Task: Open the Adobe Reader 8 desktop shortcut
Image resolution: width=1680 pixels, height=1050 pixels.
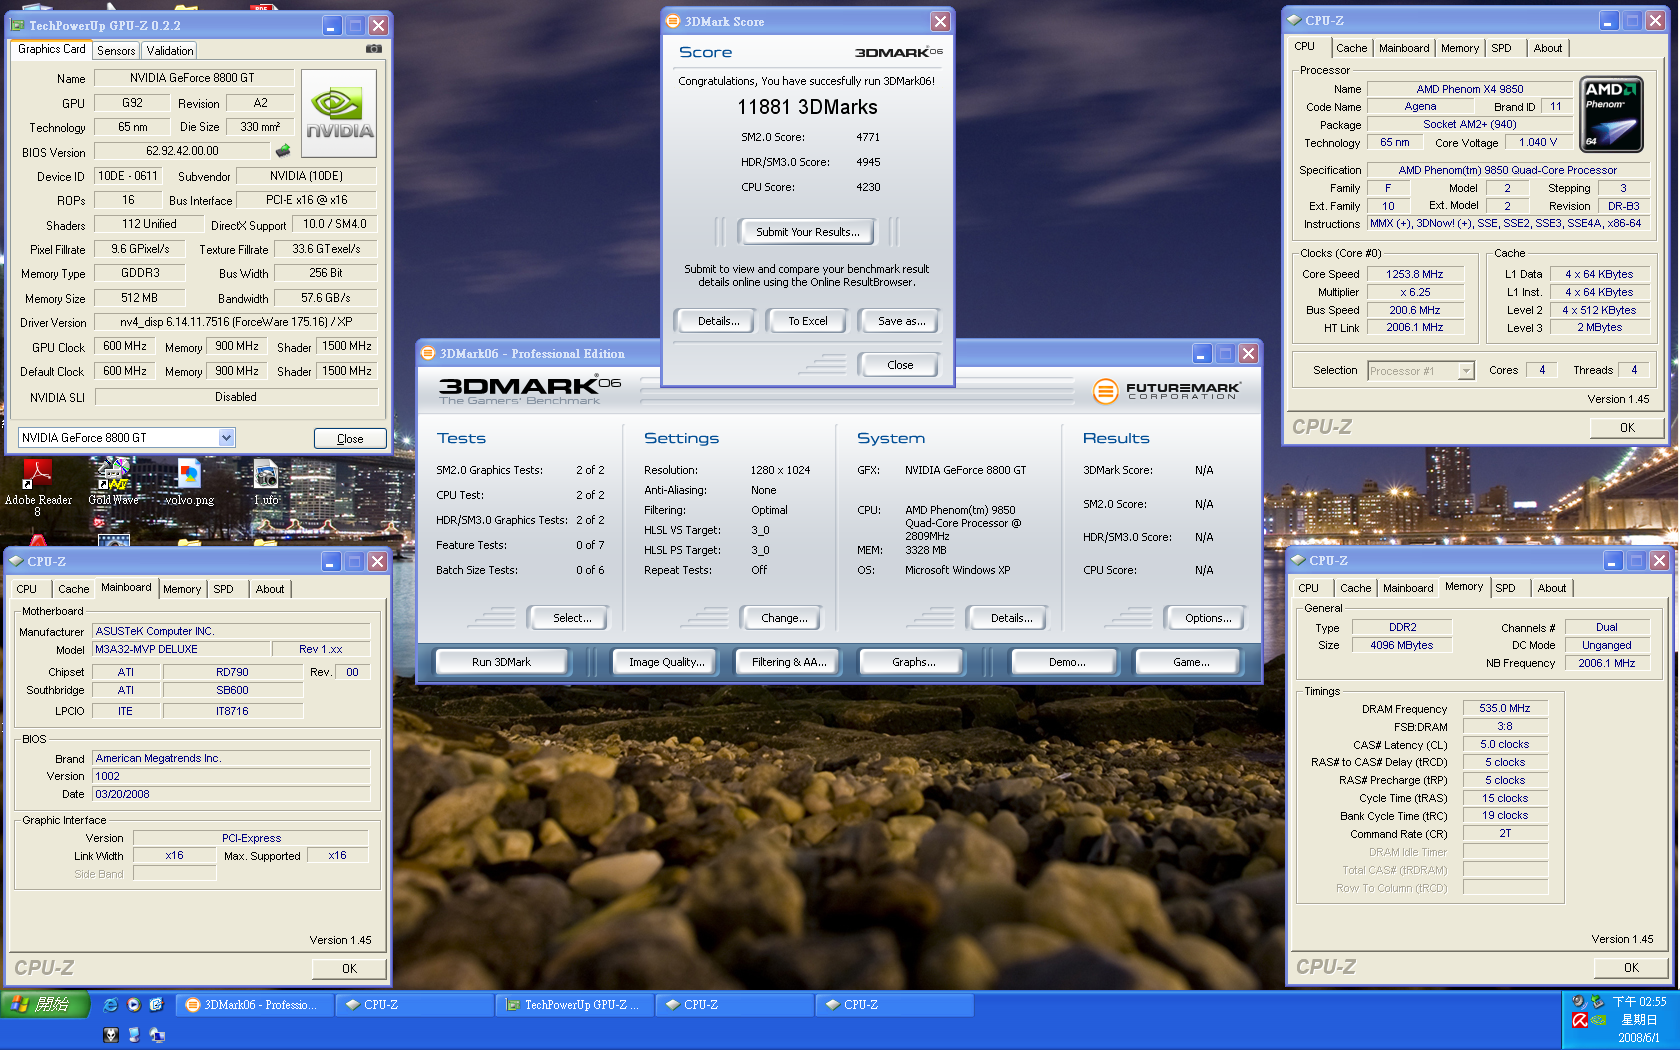Action: (x=38, y=487)
